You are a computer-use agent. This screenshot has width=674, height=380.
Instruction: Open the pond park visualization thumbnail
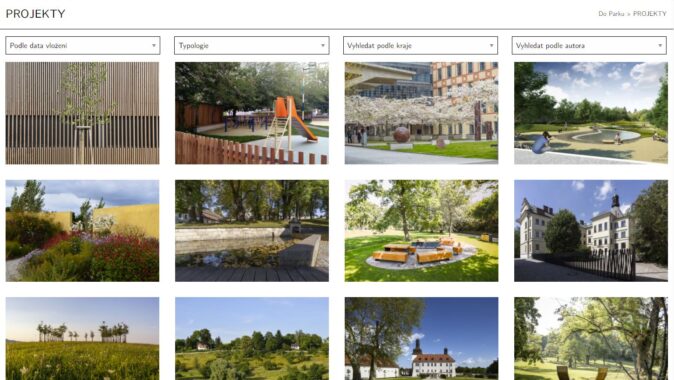[591, 113]
